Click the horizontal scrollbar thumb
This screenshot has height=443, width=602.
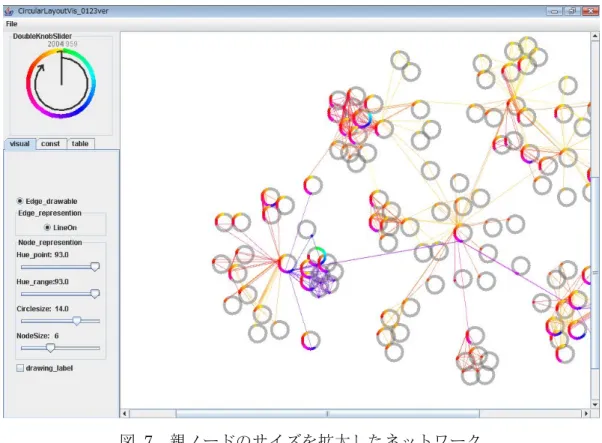coord(327,413)
